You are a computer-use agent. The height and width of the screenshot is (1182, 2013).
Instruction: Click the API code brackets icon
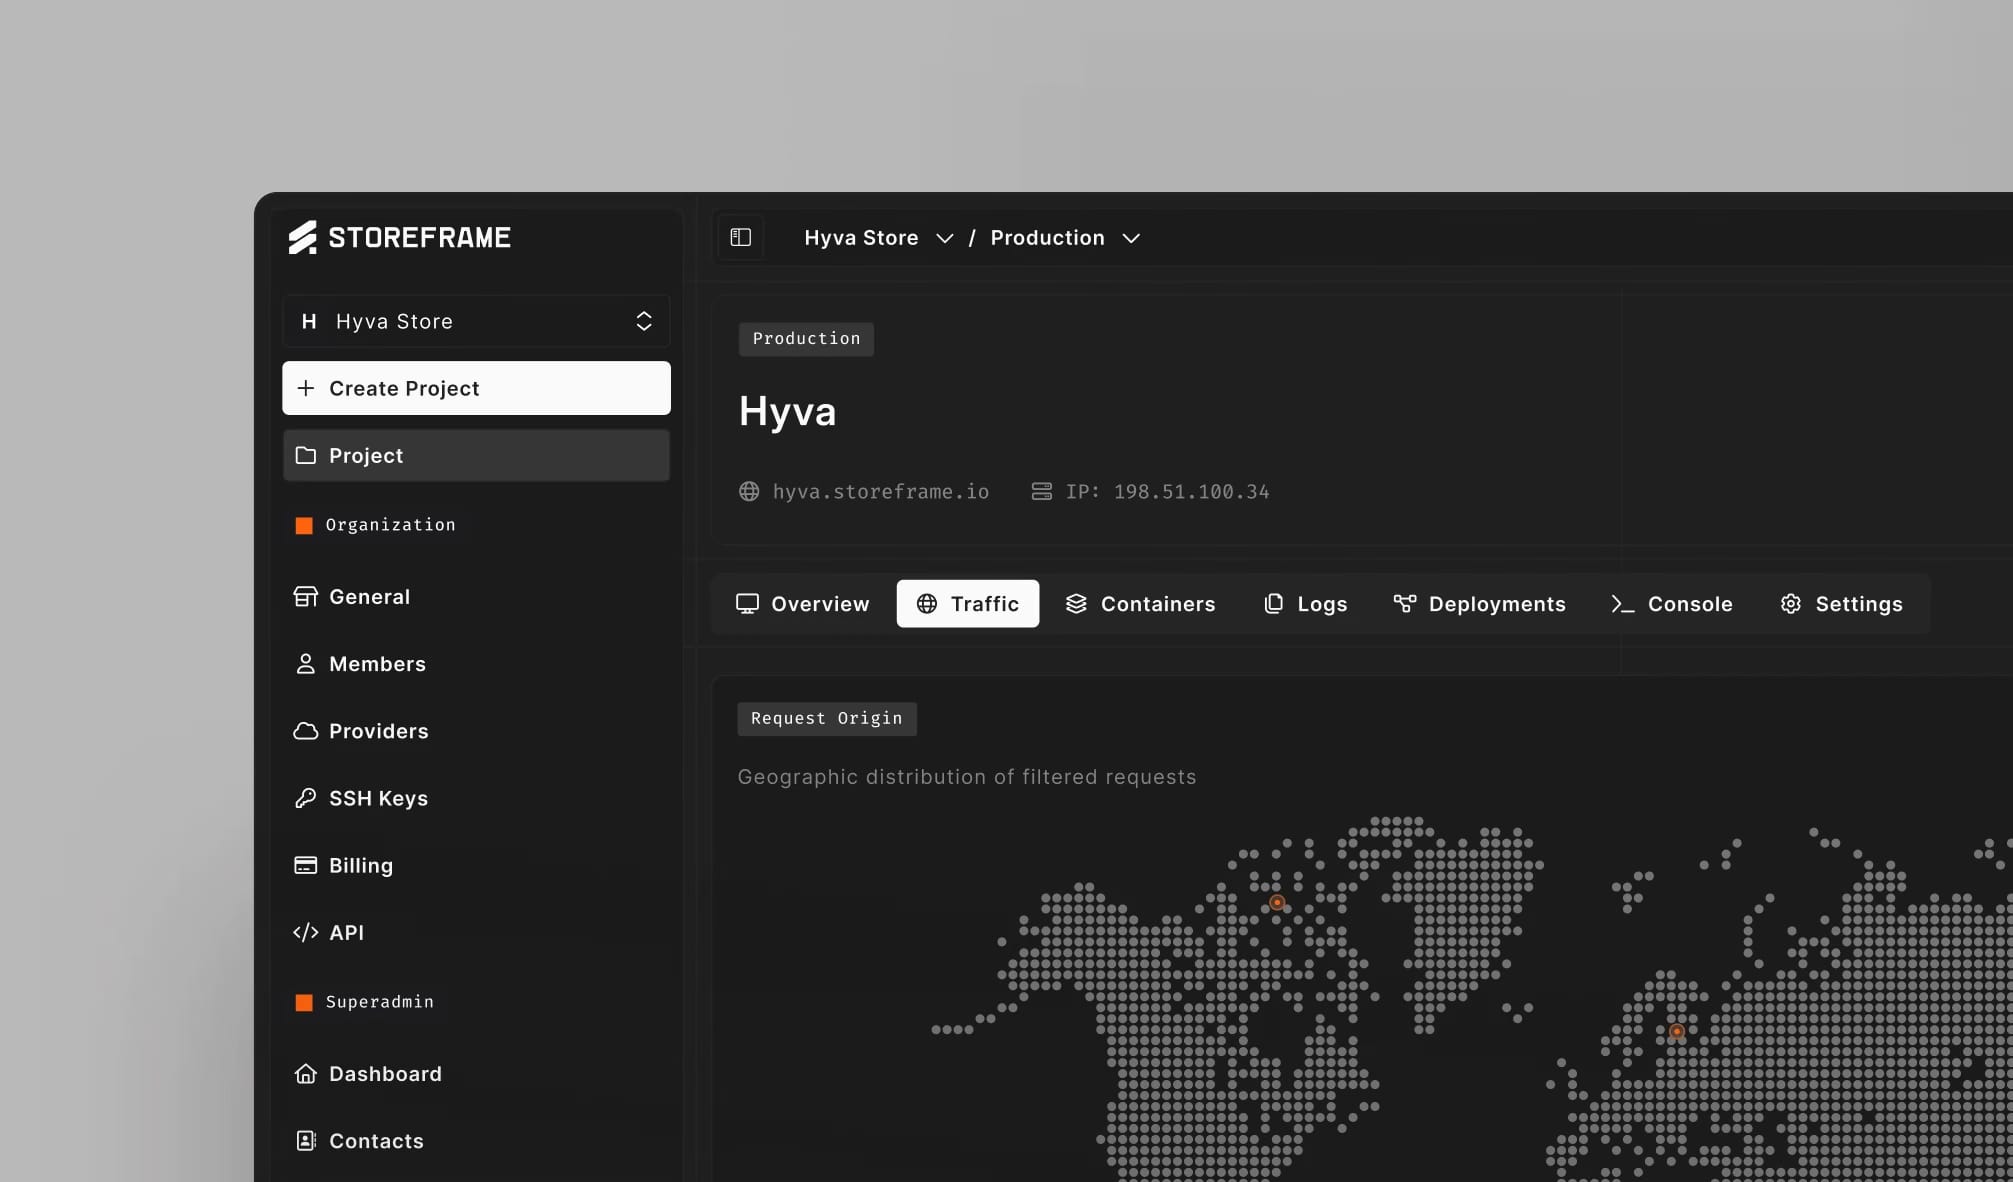pyautogui.click(x=305, y=932)
